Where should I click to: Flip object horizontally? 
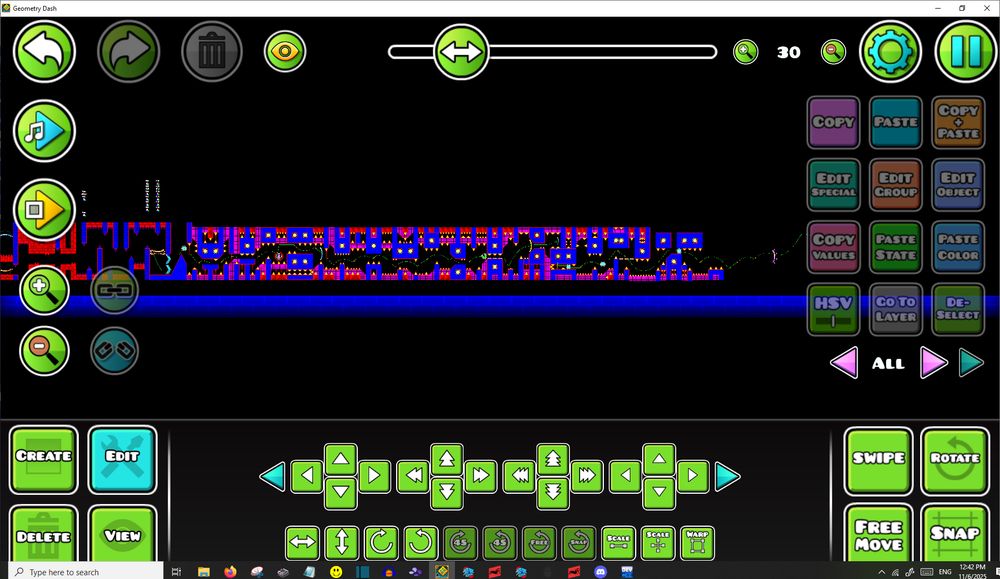click(x=302, y=543)
